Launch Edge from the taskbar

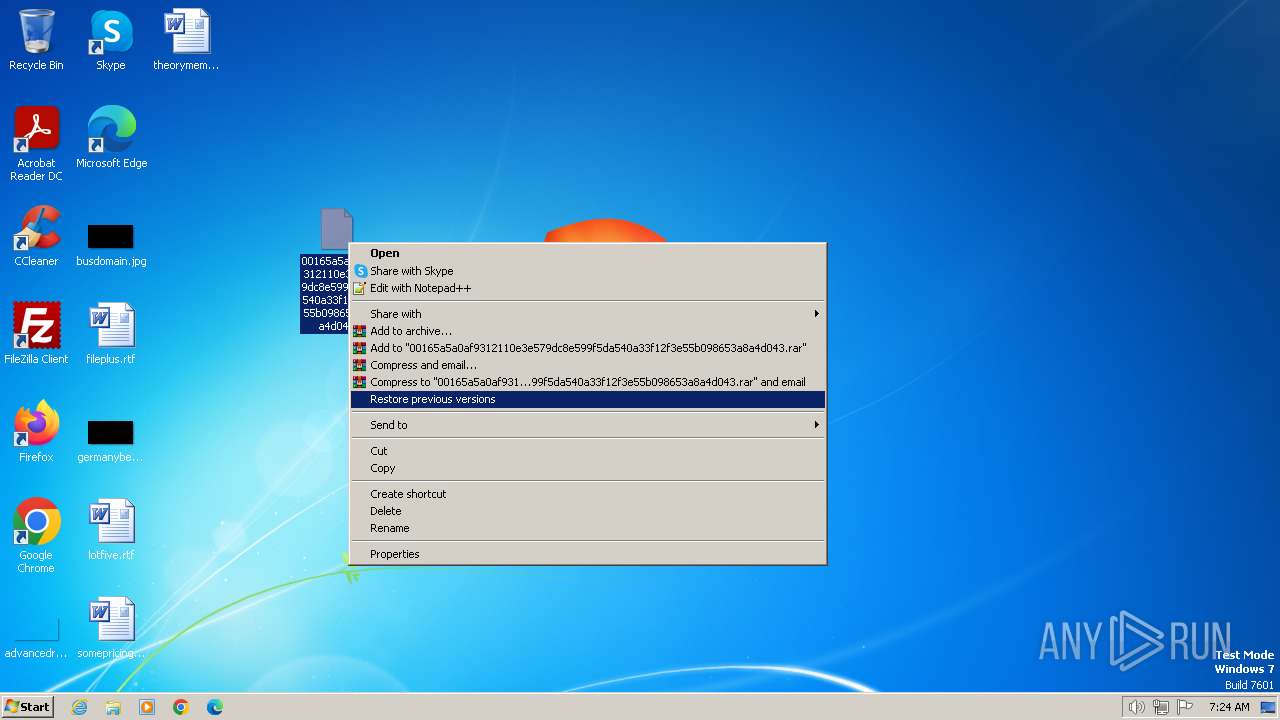pyautogui.click(x=215, y=707)
